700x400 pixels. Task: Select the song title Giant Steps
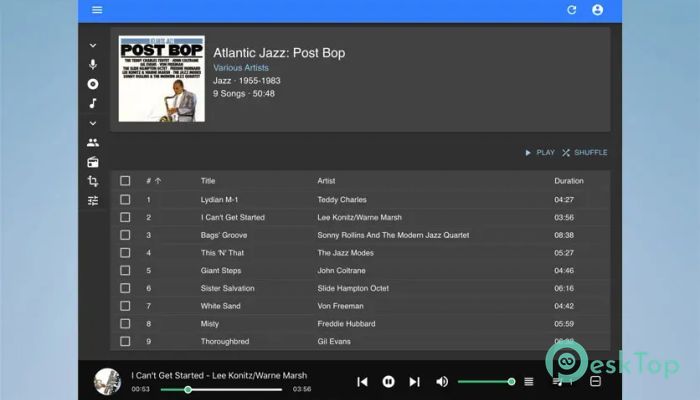pyautogui.click(x=221, y=271)
